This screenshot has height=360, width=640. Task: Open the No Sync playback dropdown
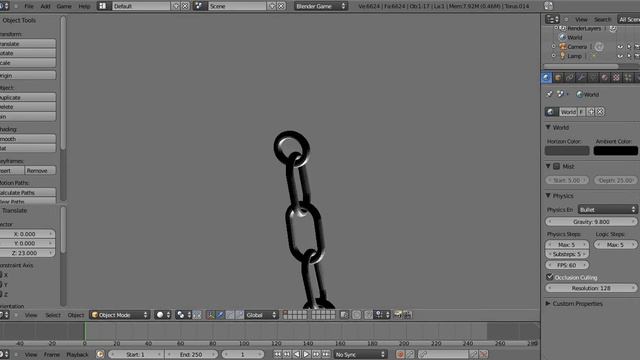point(360,354)
